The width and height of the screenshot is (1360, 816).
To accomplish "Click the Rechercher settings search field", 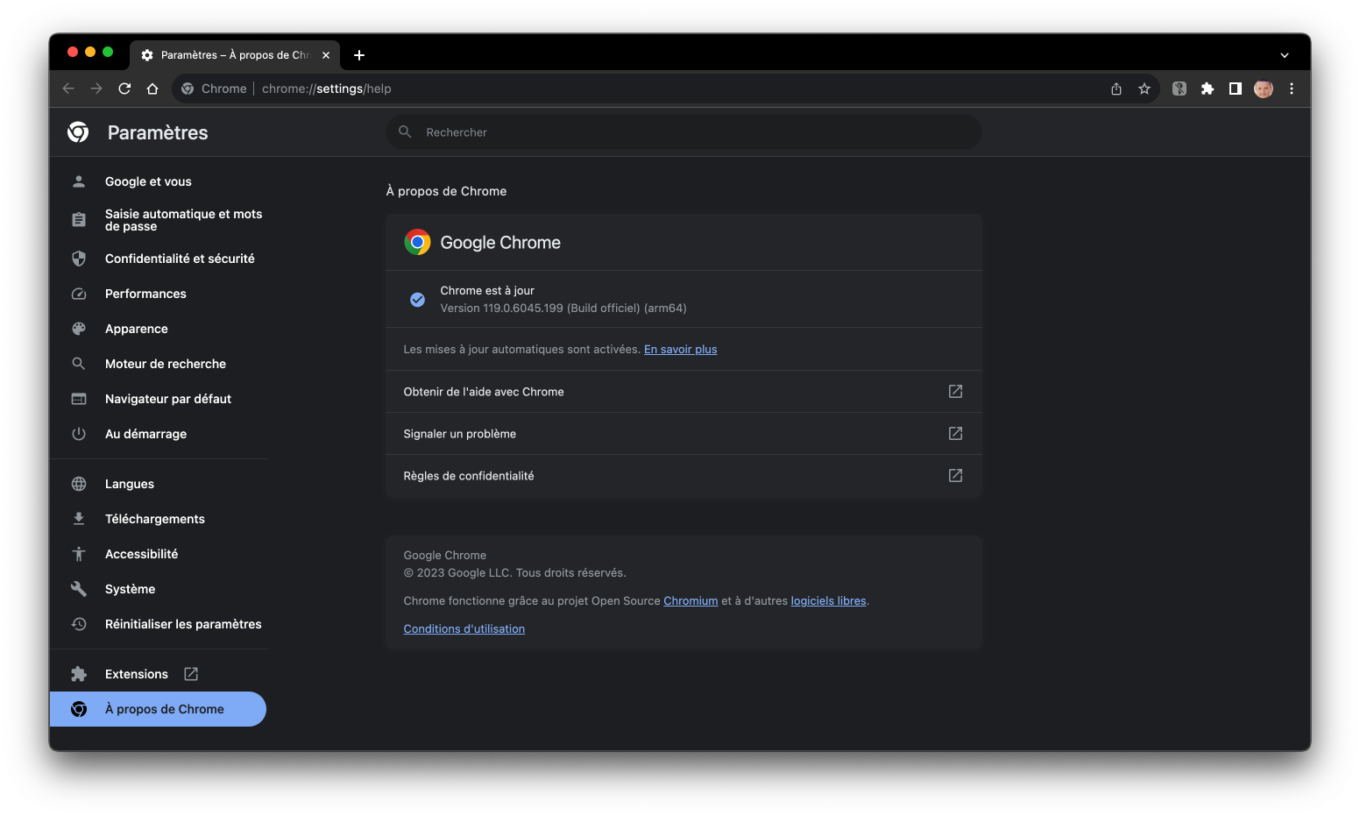I will tap(684, 132).
